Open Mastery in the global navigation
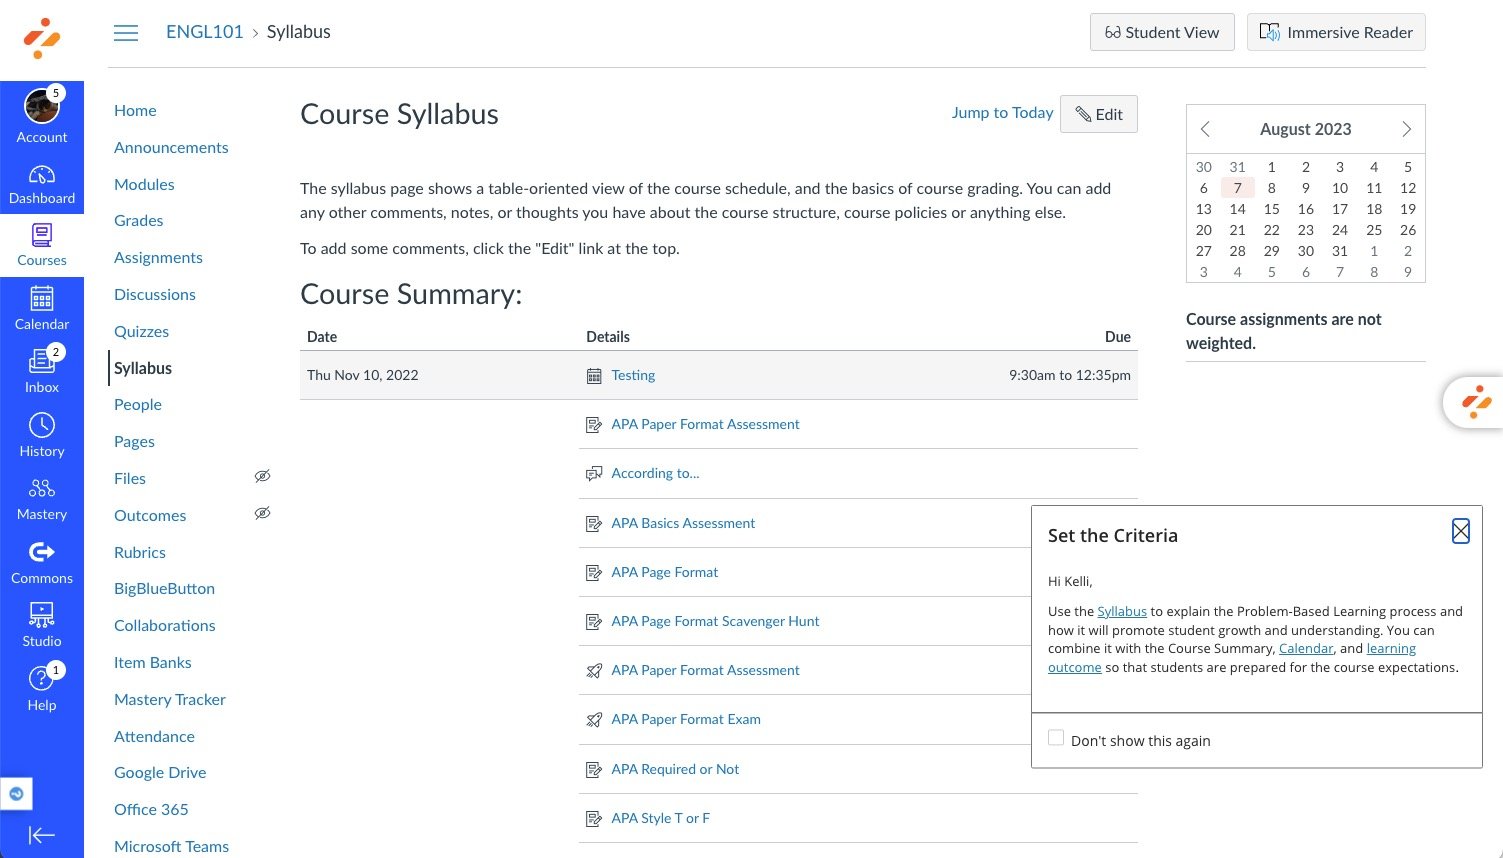Screen dimensions: 1503x858 pyautogui.click(x=42, y=498)
